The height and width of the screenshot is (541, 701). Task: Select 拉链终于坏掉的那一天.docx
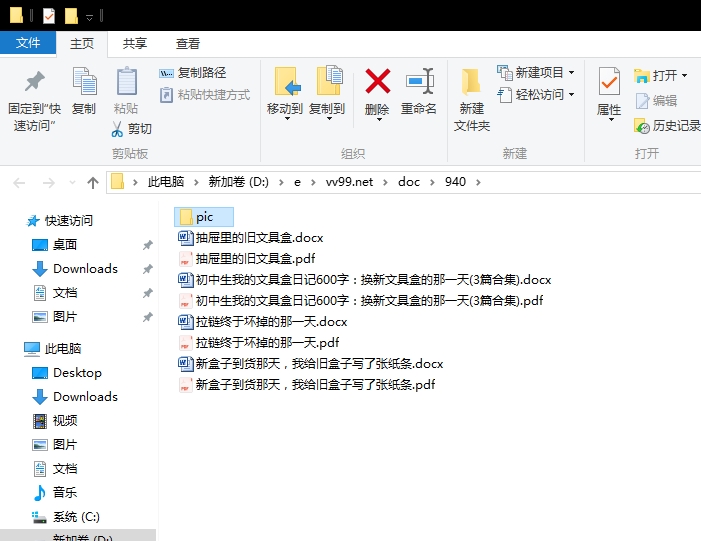click(x=262, y=322)
